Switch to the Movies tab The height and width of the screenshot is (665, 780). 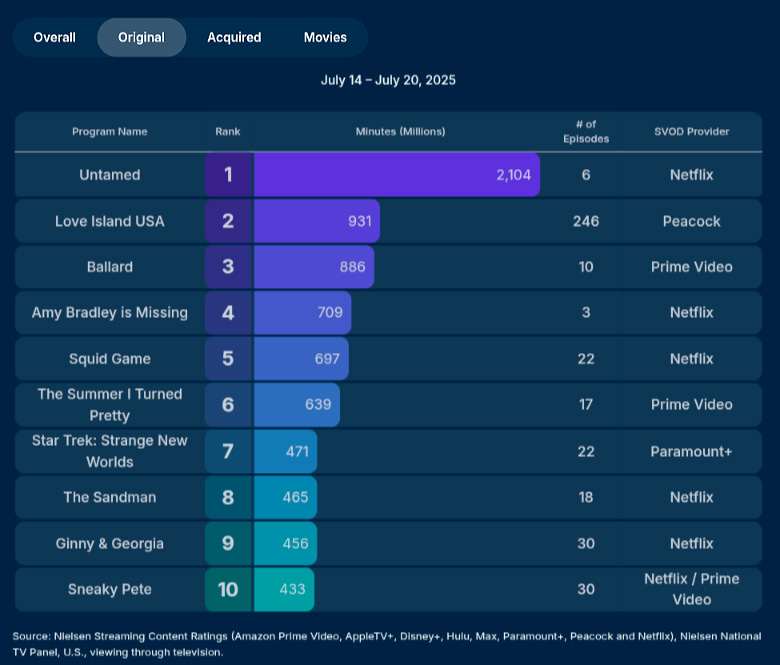pyautogui.click(x=325, y=37)
